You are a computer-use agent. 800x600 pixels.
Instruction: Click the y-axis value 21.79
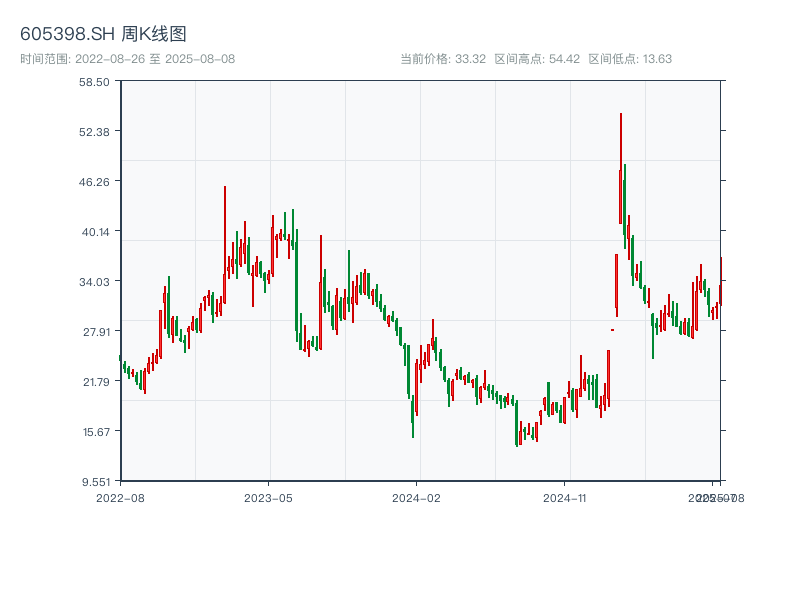pos(96,382)
